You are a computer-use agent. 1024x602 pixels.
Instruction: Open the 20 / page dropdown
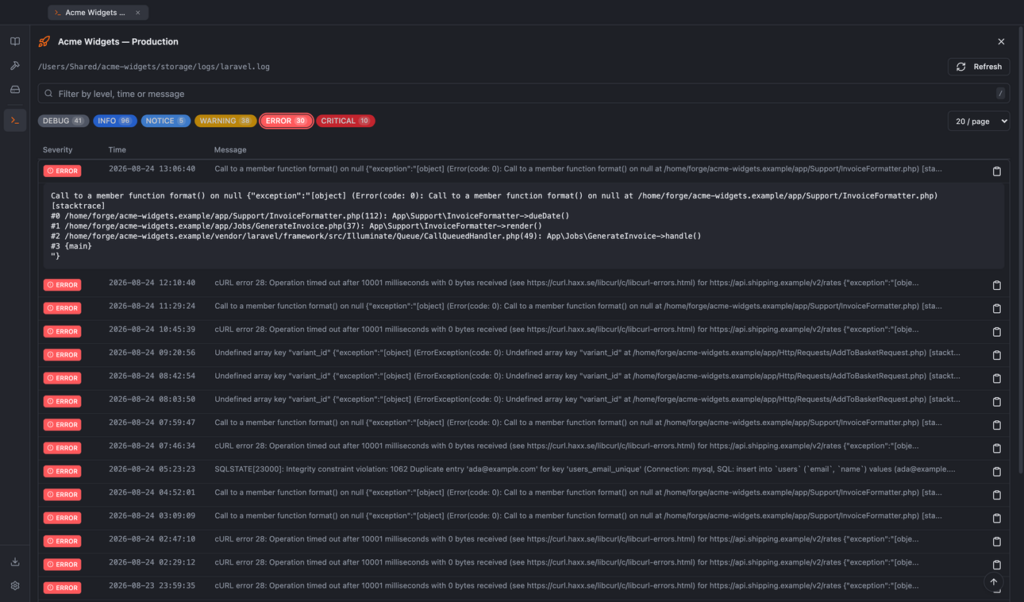point(978,121)
